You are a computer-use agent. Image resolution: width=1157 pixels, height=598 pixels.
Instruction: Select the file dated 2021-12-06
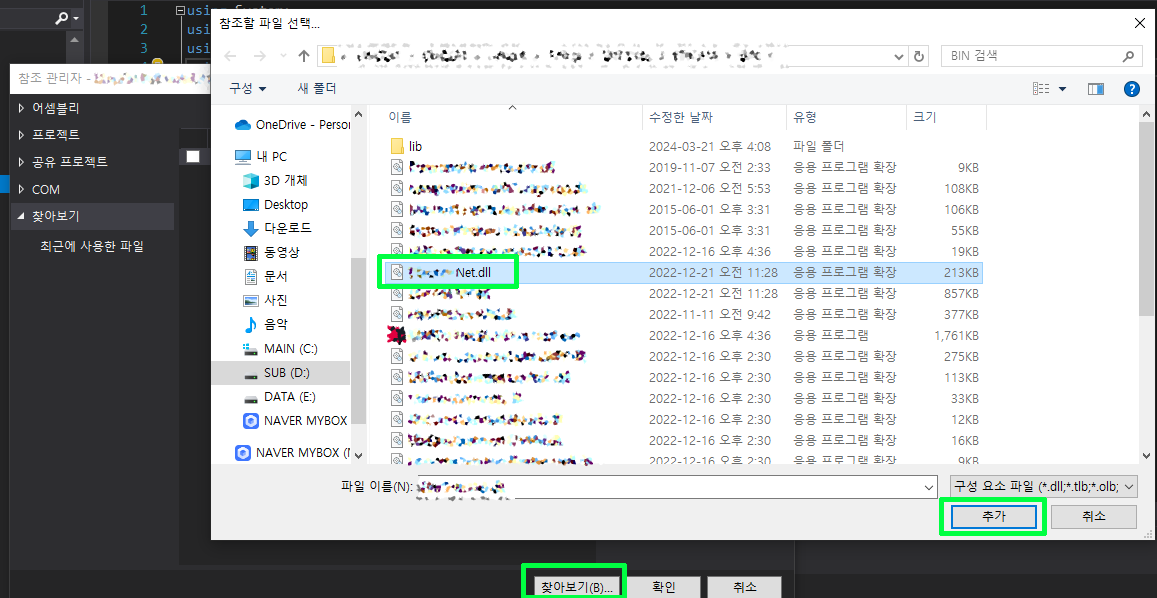[x=683, y=188]
